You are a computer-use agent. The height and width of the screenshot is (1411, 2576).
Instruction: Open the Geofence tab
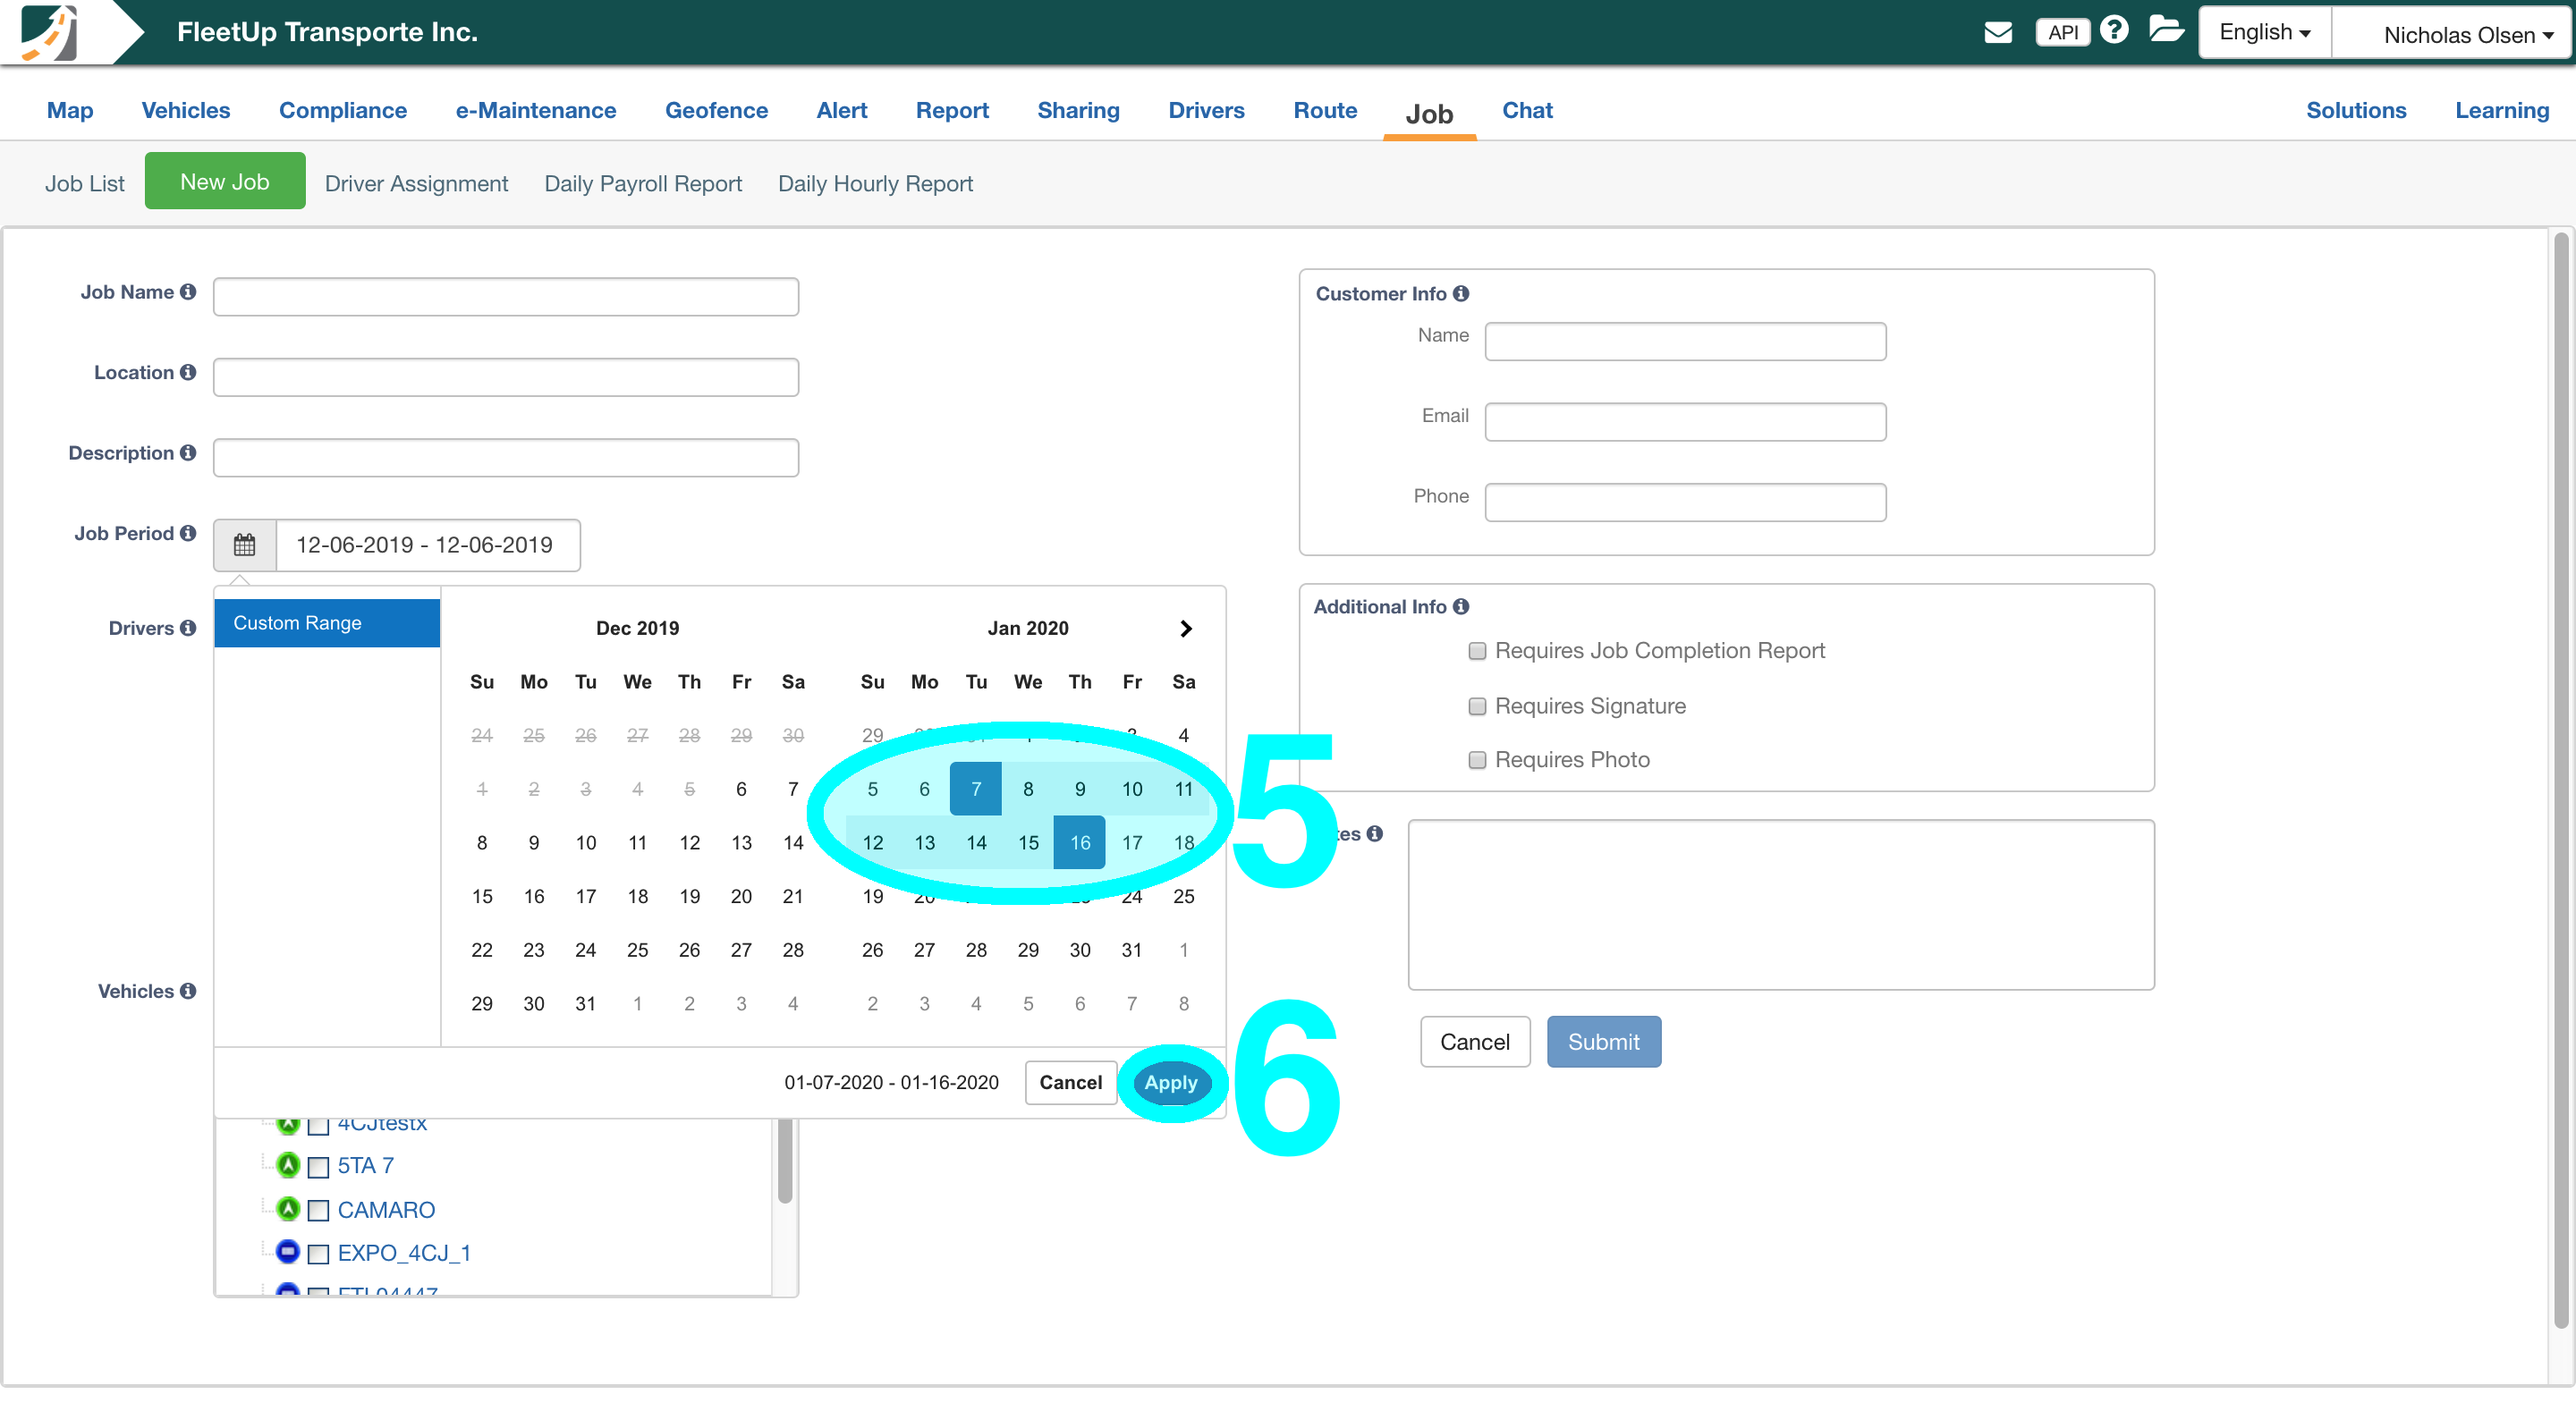click(716, 110)
